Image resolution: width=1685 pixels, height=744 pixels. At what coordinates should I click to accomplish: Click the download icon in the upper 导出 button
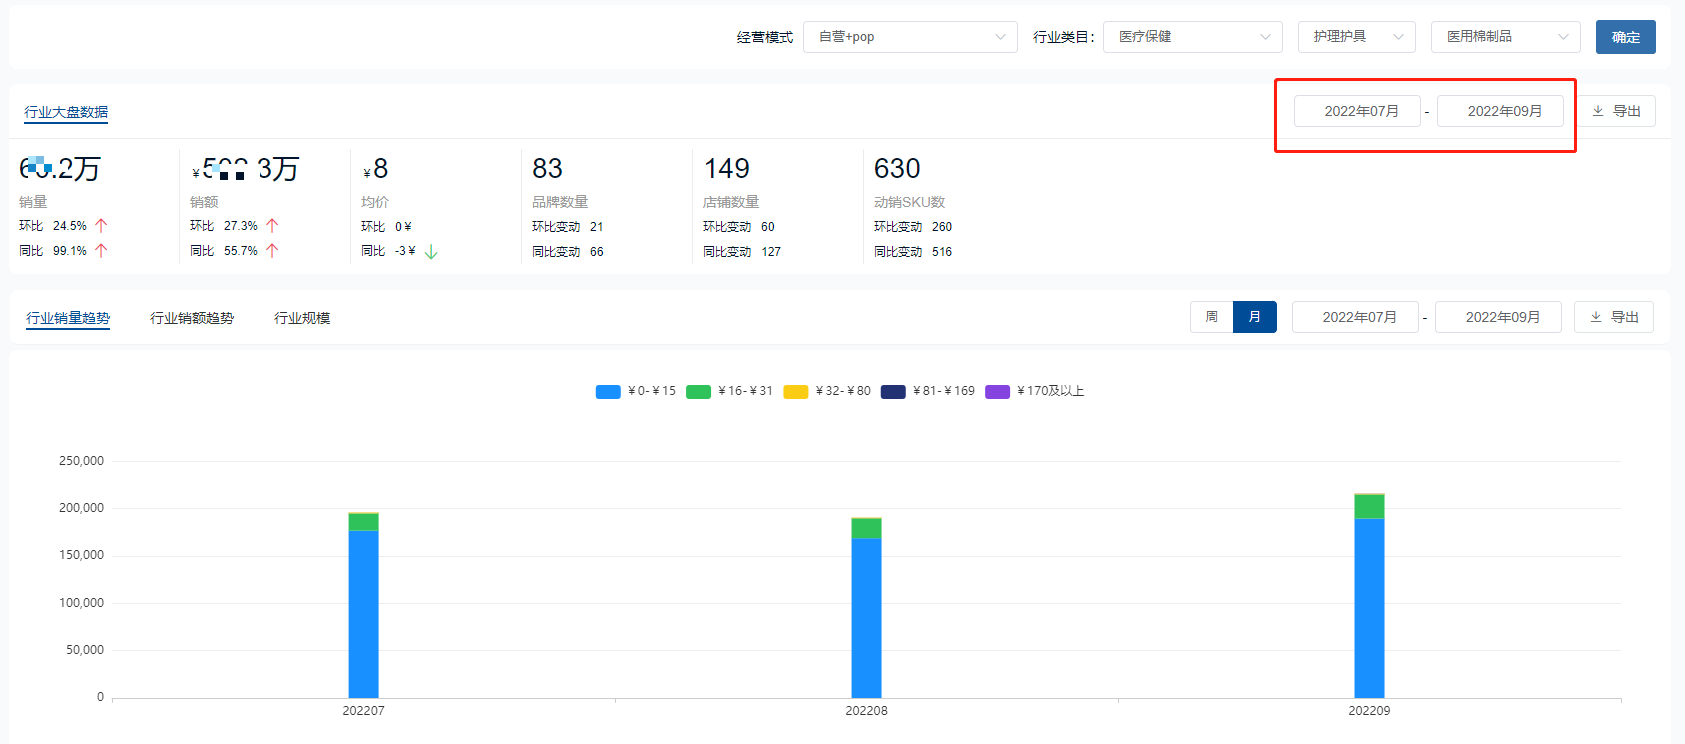(x=1598, y=111)
